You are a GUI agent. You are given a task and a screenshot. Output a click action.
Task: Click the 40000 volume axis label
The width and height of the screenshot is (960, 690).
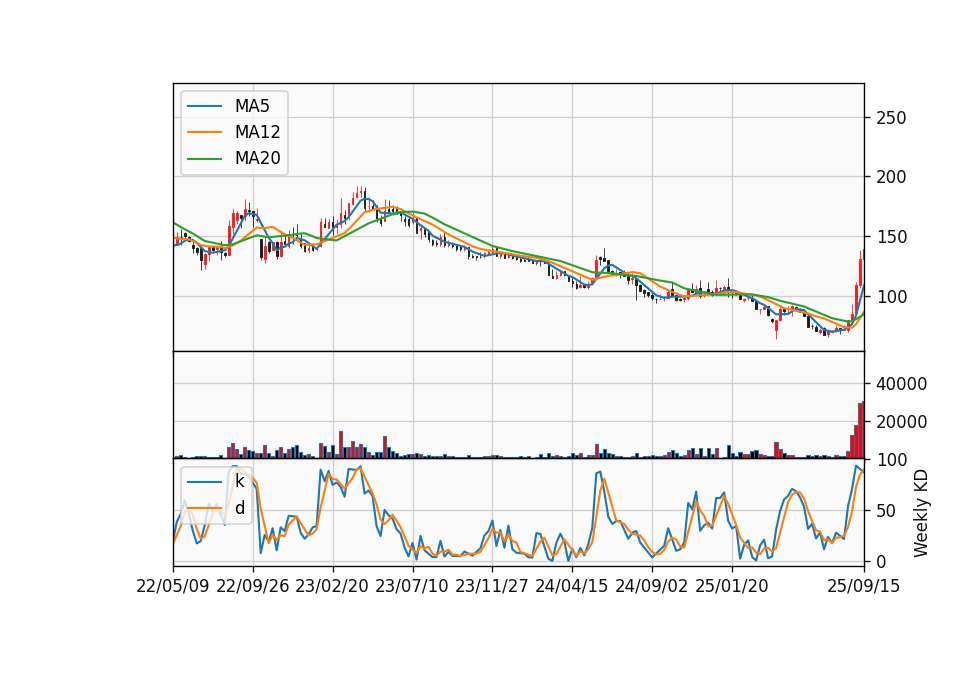901,384
